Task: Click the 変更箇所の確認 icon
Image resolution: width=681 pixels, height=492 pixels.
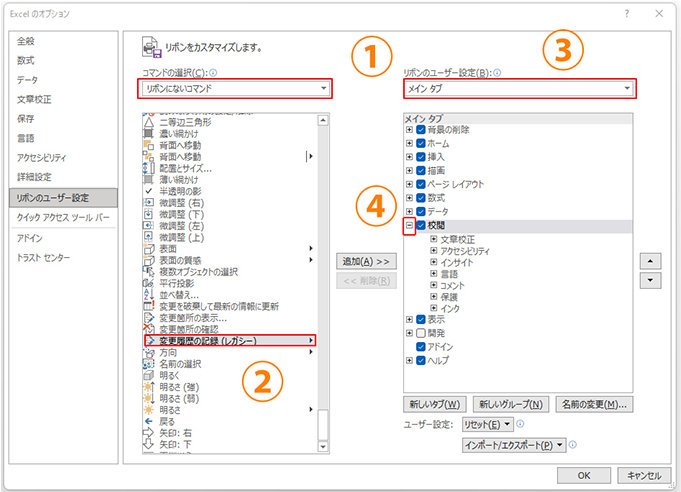Action: [x=149, y=329]
